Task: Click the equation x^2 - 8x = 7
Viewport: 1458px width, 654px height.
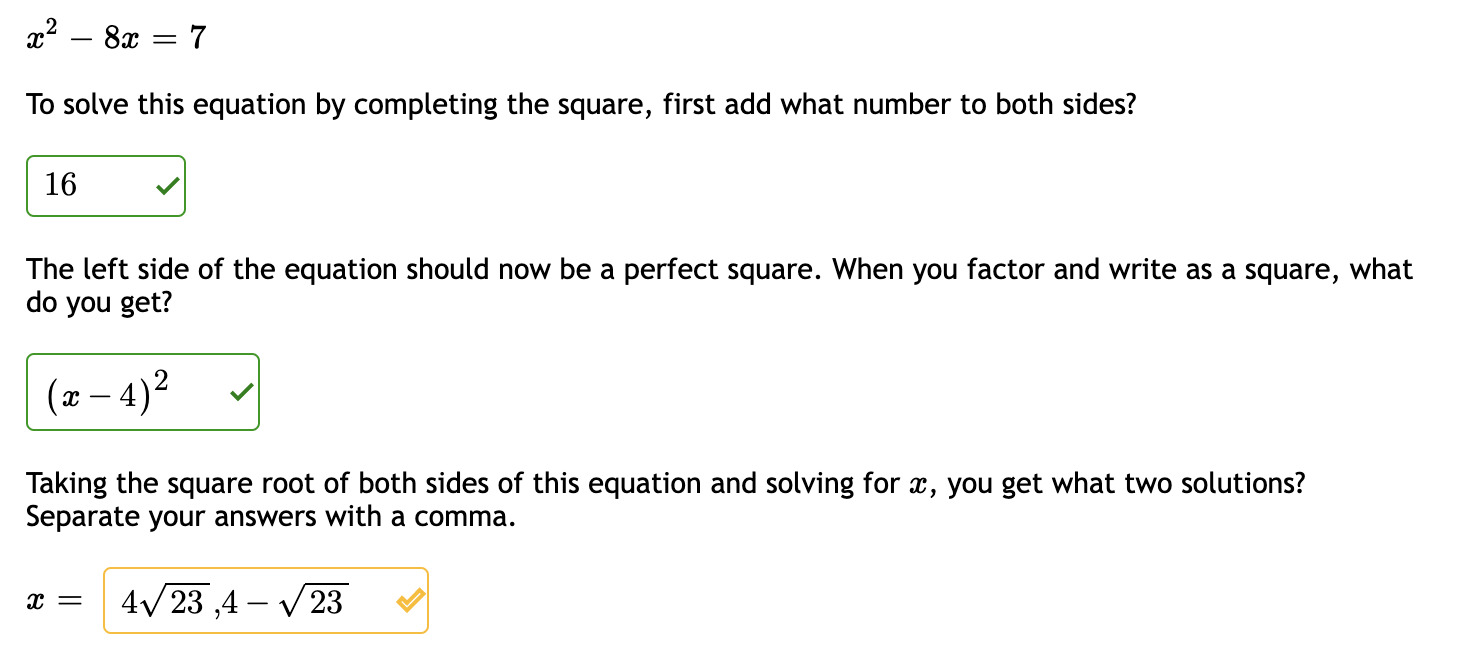Action: 113,33
